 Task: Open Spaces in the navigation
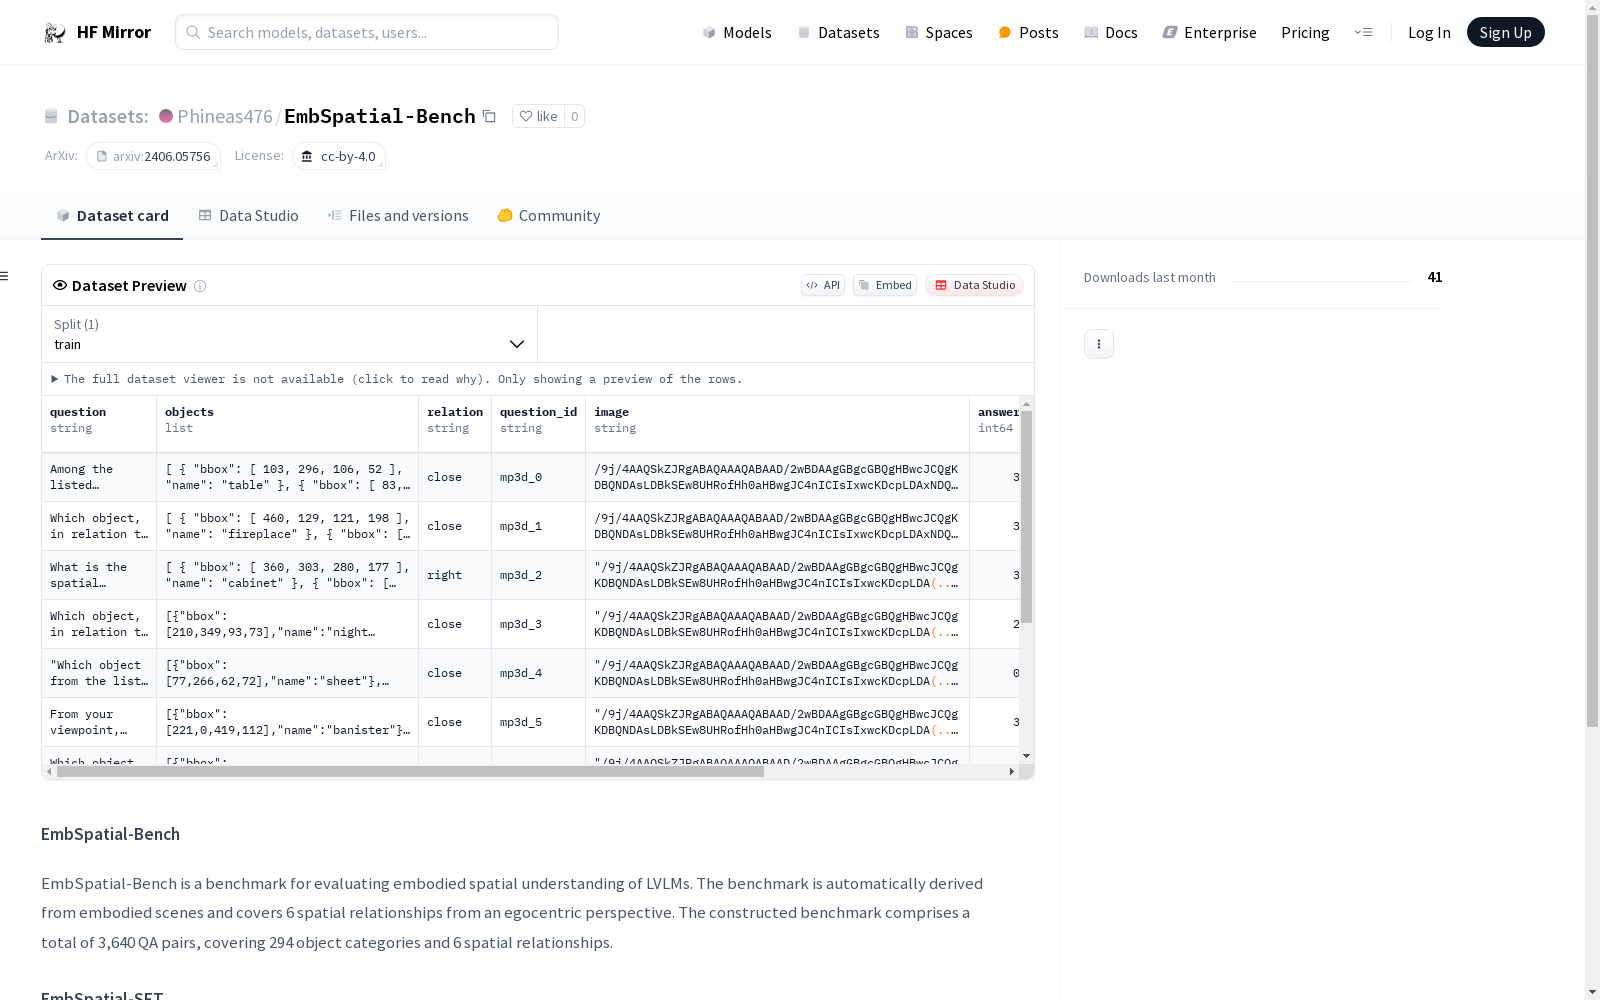pyautogui.click(x=939, y=32)
